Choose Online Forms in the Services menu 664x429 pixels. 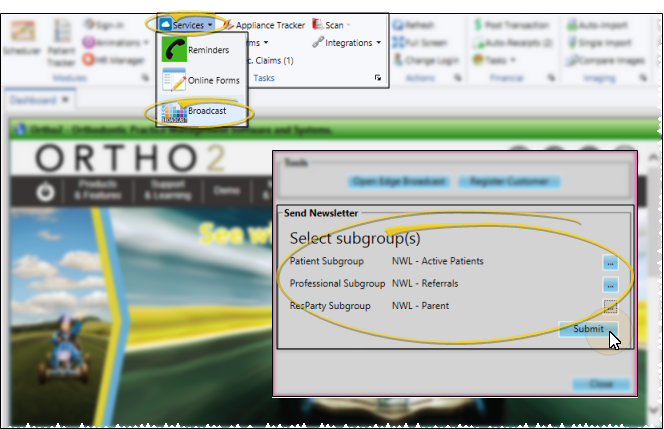tap(214, 81)
